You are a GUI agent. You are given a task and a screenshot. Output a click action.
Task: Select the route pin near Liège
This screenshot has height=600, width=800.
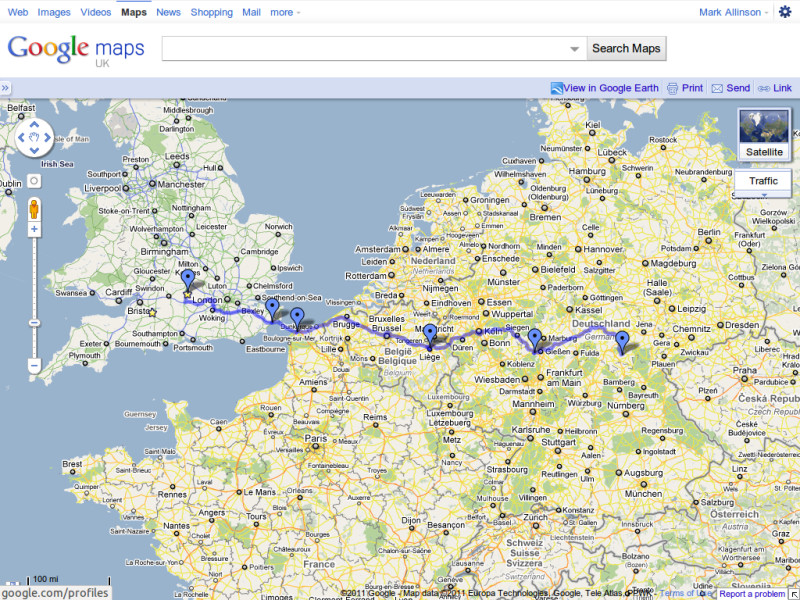pyautogui.click(x=430, y=335)
